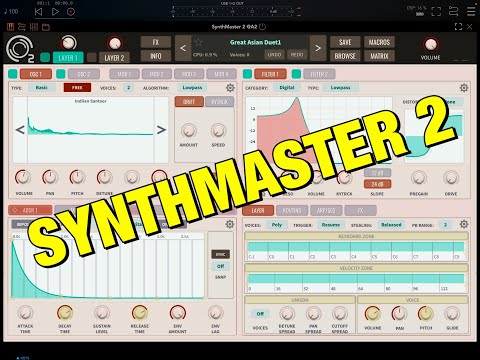Open layer VOICES dropdown showing Poly
Image resolution: width=480 pixels, height=360 pixels.
(x=277, y=225)
